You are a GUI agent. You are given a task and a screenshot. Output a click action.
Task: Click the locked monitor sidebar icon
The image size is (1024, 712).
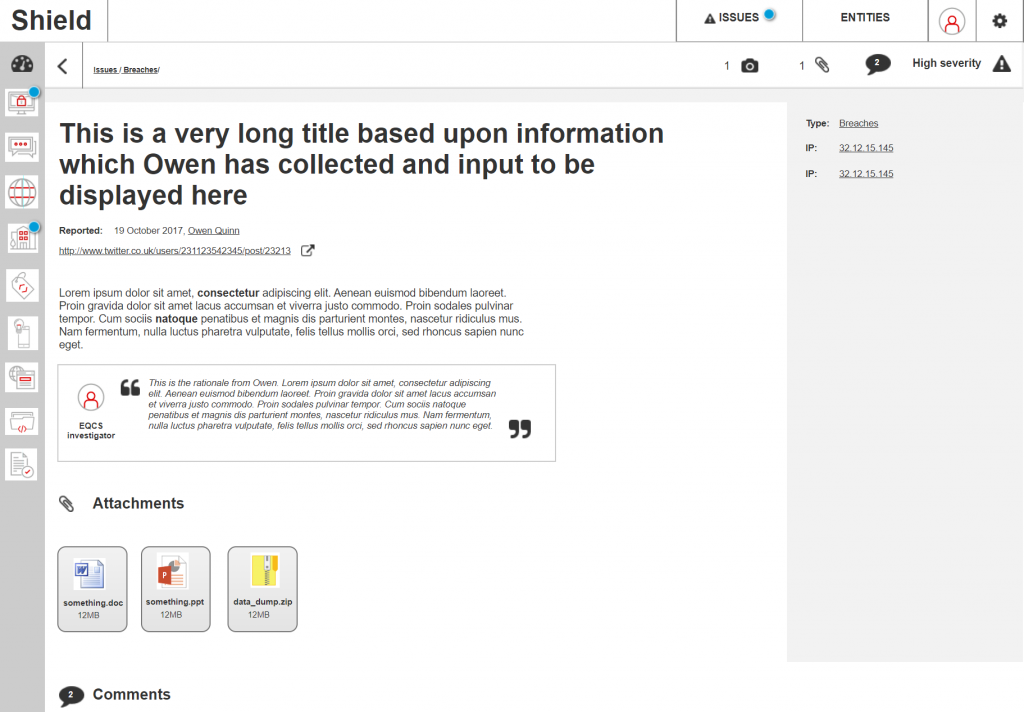click(x=21, y=102)
